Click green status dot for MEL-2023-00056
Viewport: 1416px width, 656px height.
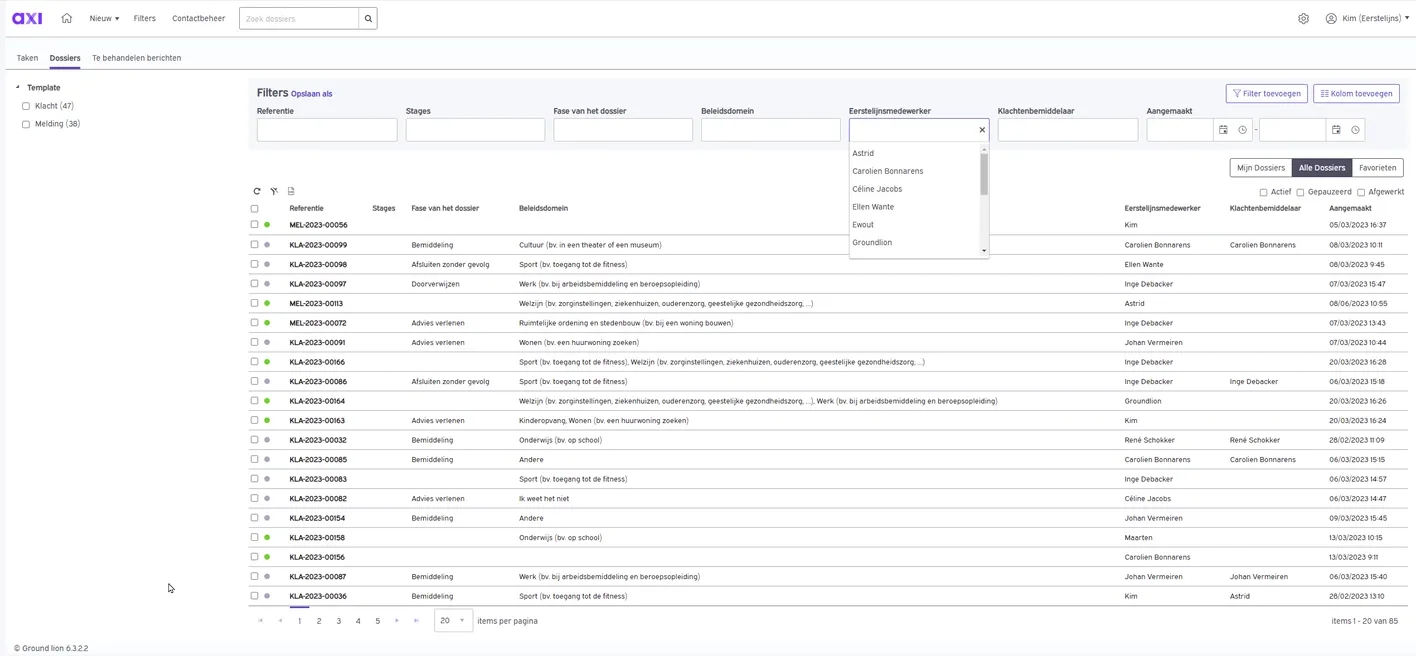(267, 225)
